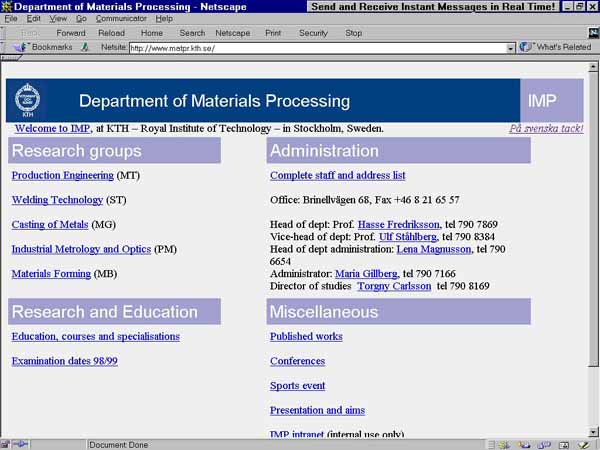Open Examination dates 98/99 link
This screenshot has width=600, height=450.
click(x=64, y=361)
